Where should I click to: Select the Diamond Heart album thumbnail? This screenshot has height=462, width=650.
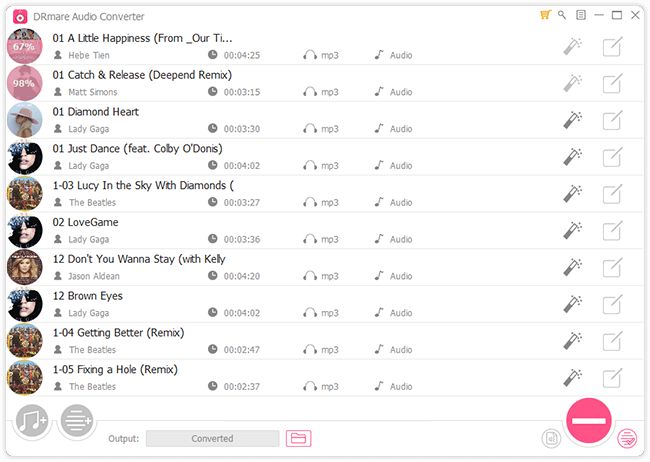pyautogui.click(x=24, y=120)
